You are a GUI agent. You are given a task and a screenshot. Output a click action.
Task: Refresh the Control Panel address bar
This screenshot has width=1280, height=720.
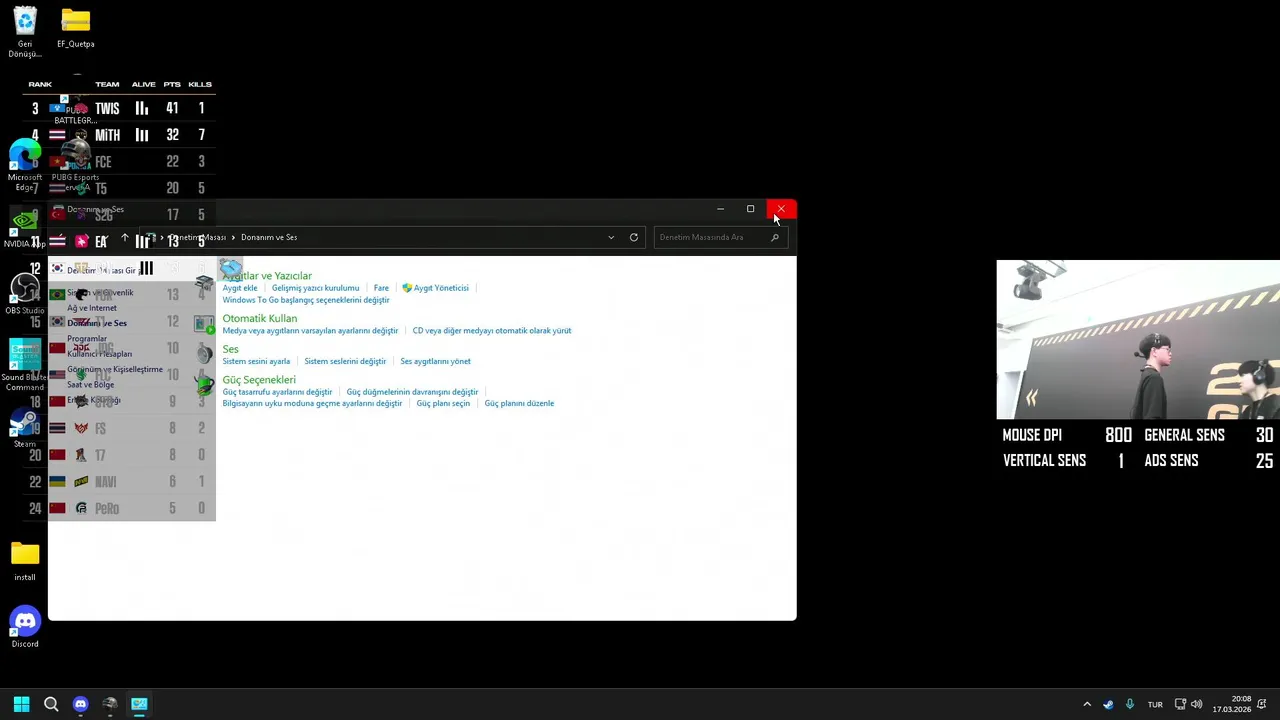633,237
